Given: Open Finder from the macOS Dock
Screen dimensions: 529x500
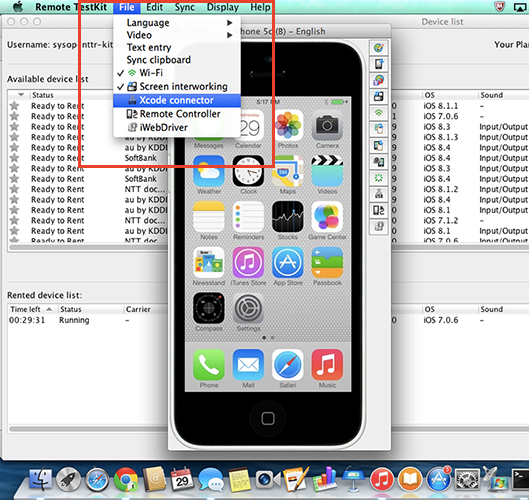Looking at the screenshot, I should coord(40,479).
